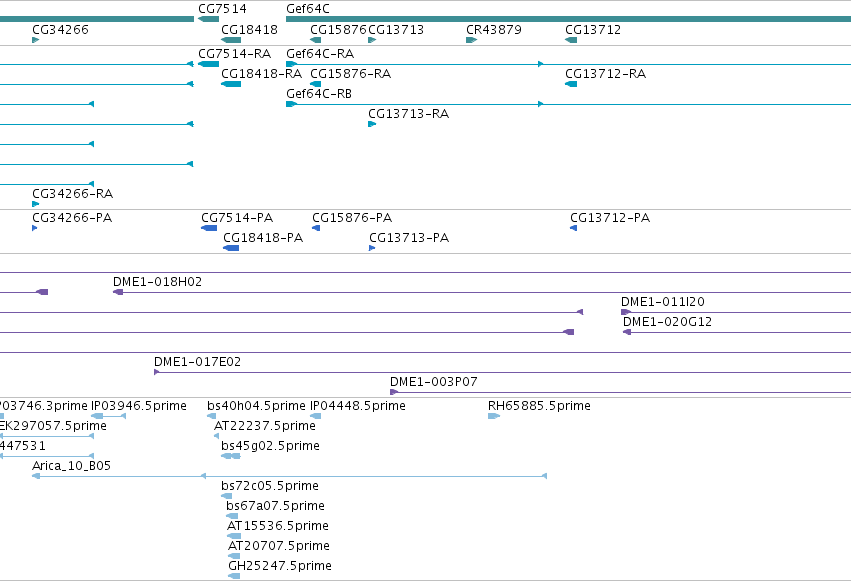This screenshot has height=581, width=851.
Task: Click the CG18418-PA protein label
Action: (x=263, y=238)
